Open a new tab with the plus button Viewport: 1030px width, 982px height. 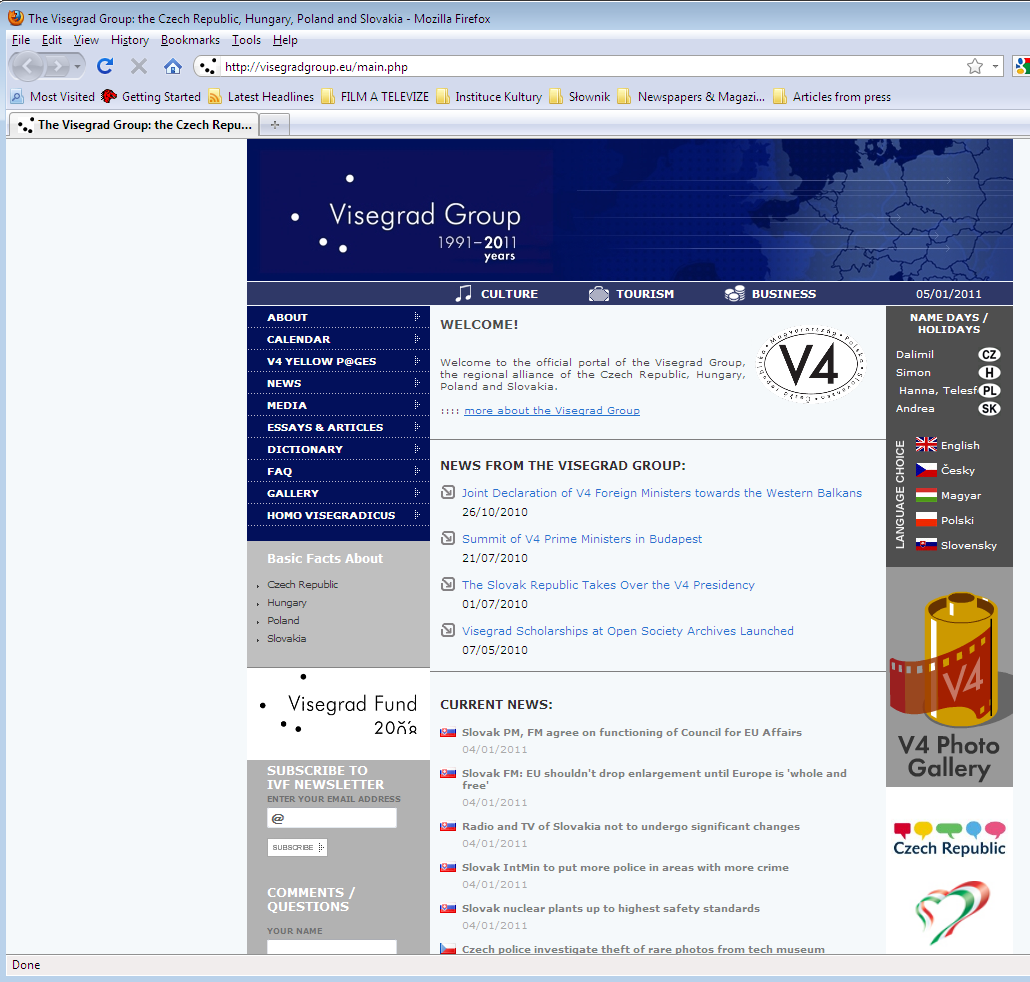275,125
